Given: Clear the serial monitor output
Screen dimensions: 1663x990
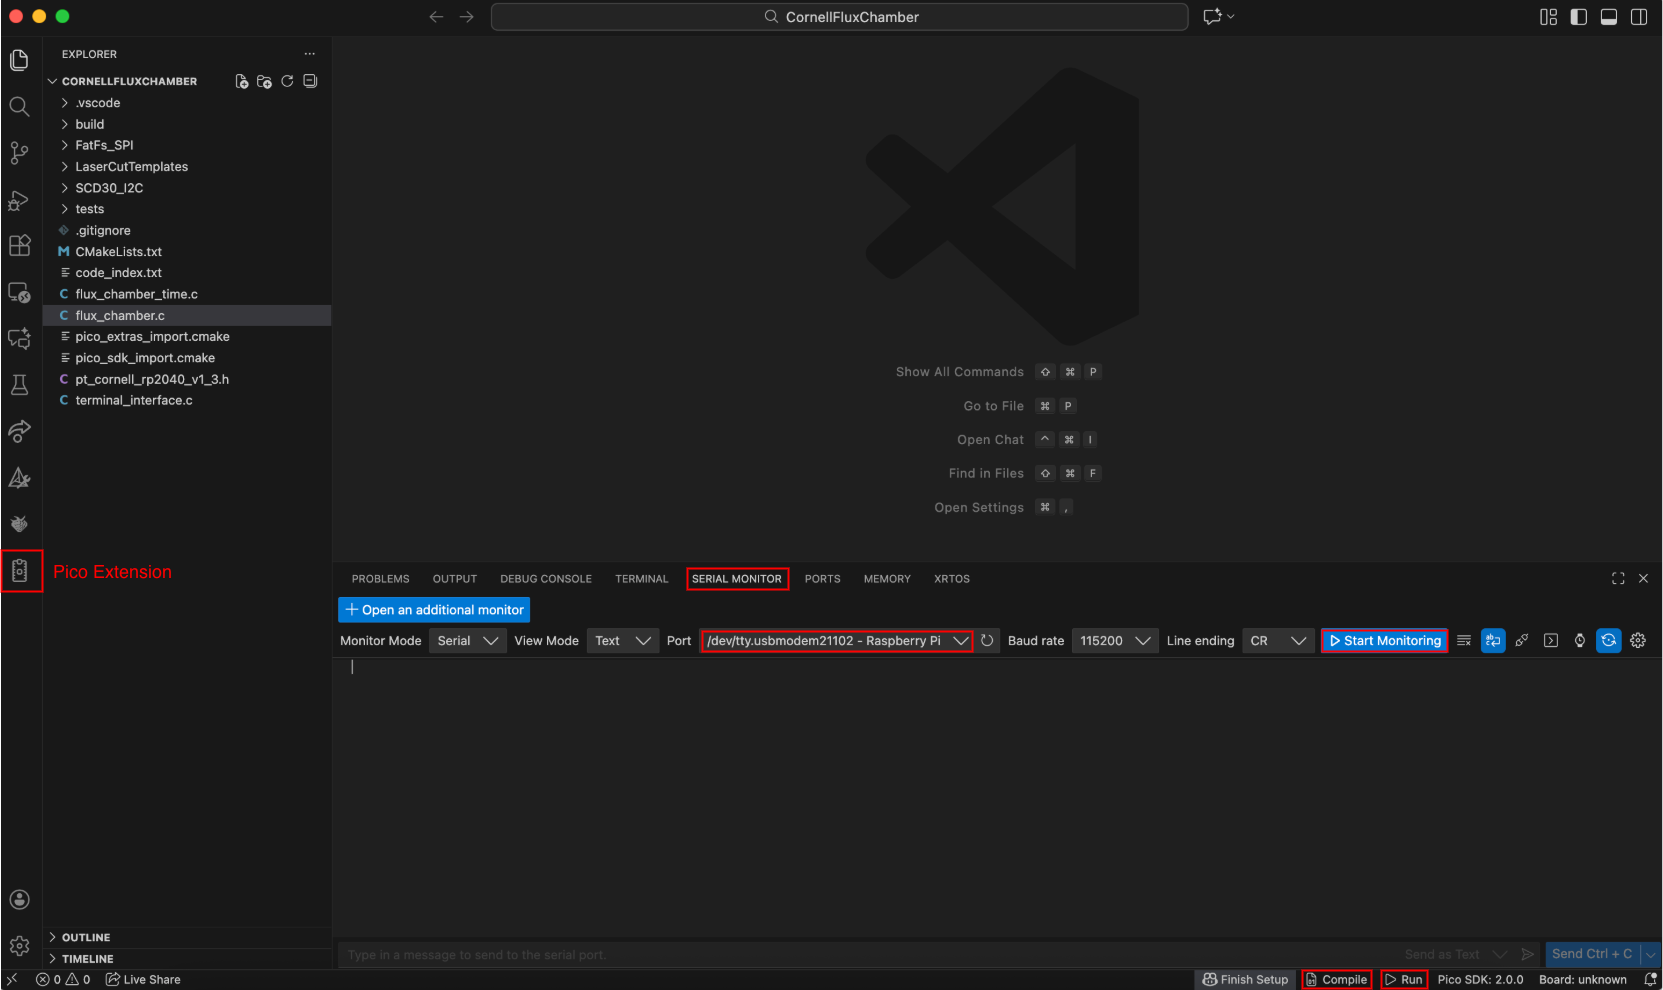Looking at the screenshot, I should coord(1463,640).
